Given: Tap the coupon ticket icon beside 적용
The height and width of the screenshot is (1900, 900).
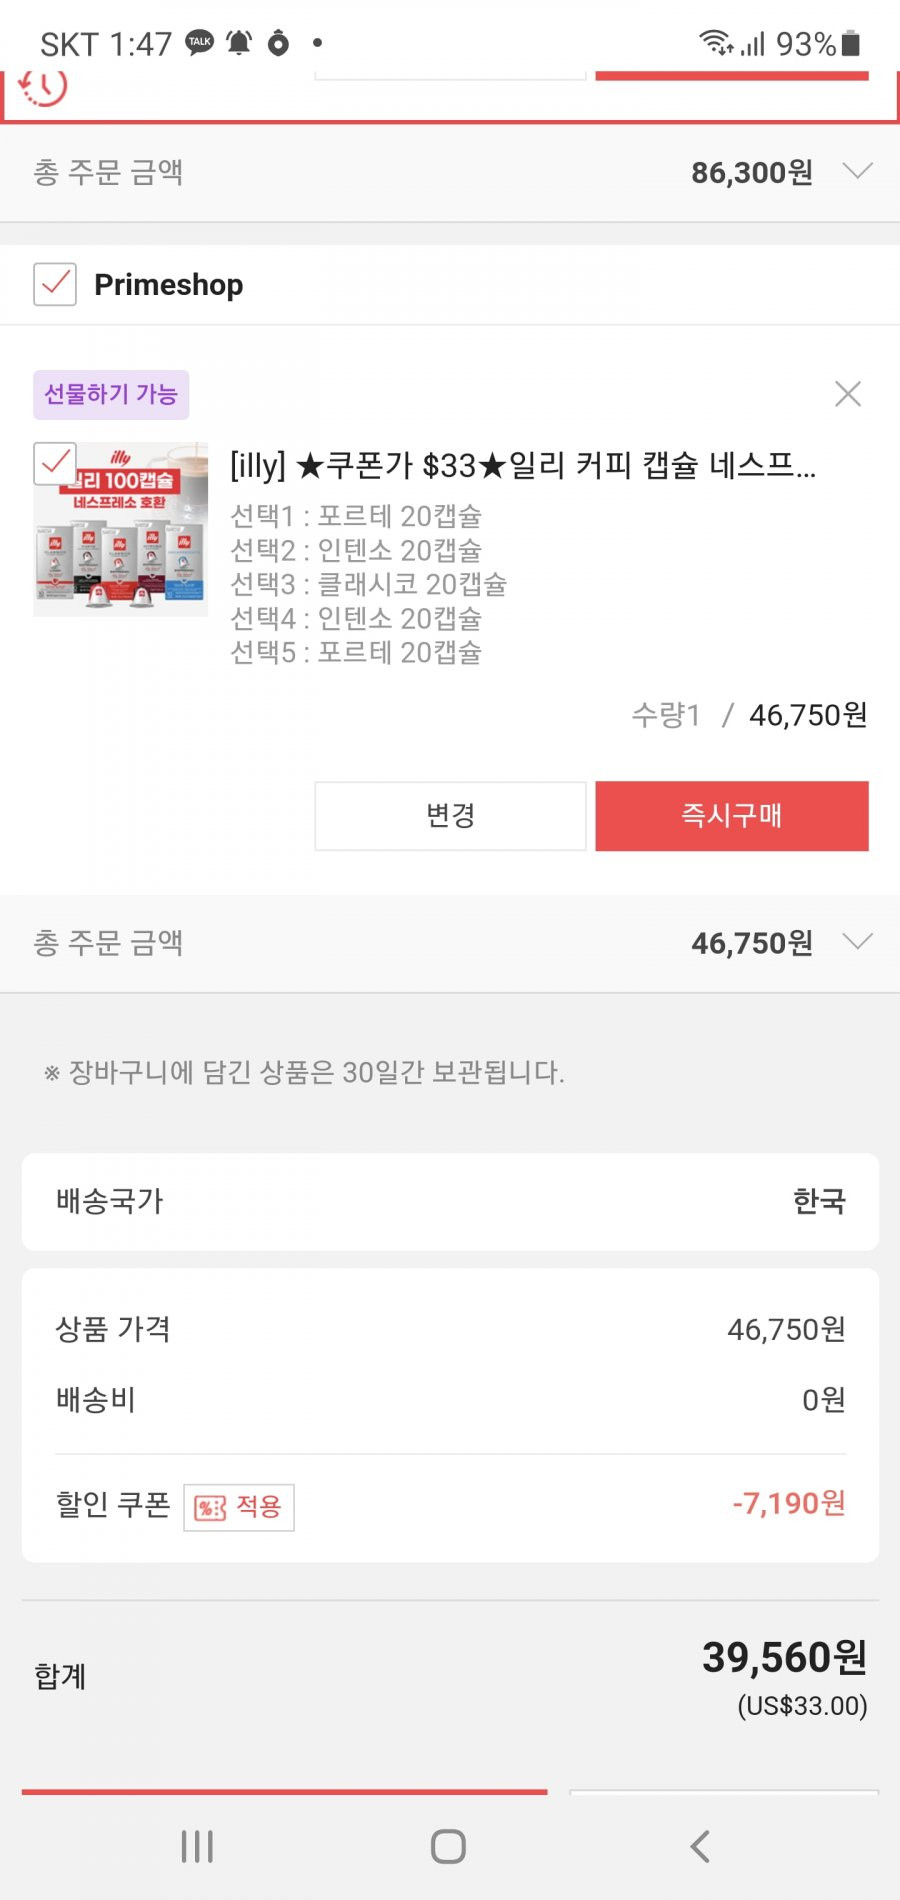Looking at the screenshot, I should tap(210, 1507).
